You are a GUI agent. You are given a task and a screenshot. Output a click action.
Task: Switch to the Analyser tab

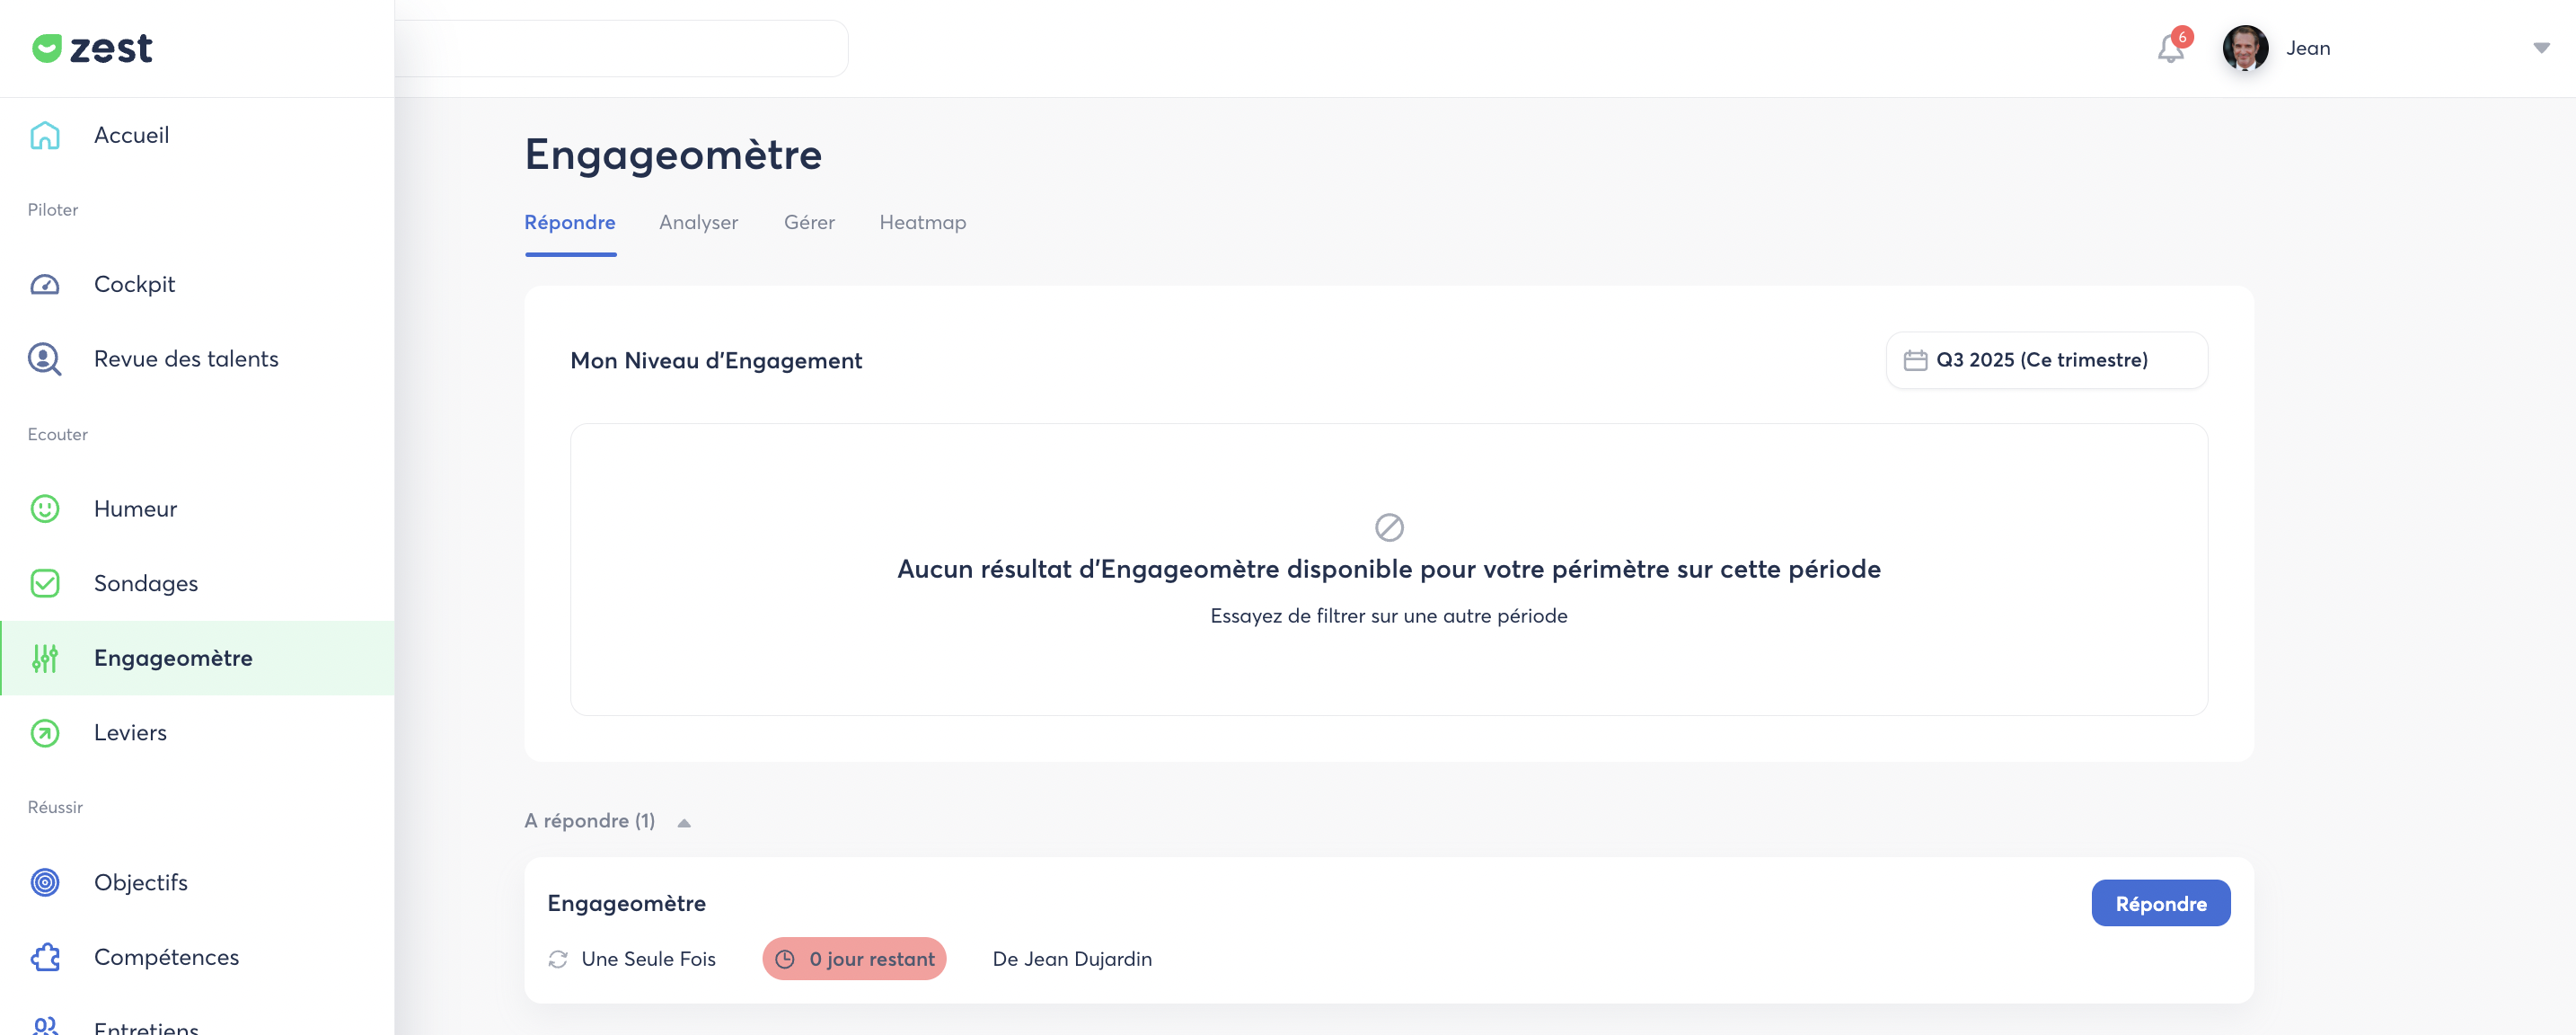point(698,223)
